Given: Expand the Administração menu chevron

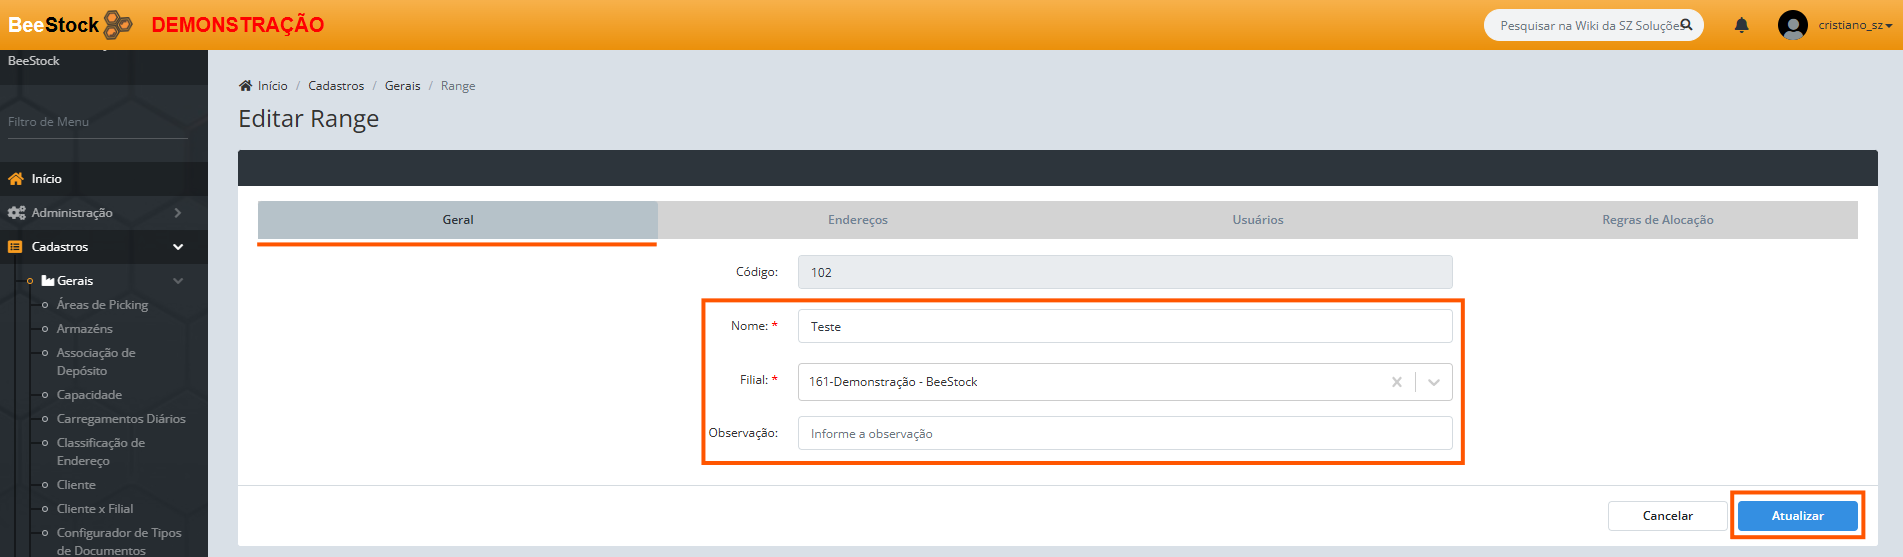Looking at the screenshot, I should [178, 213].
